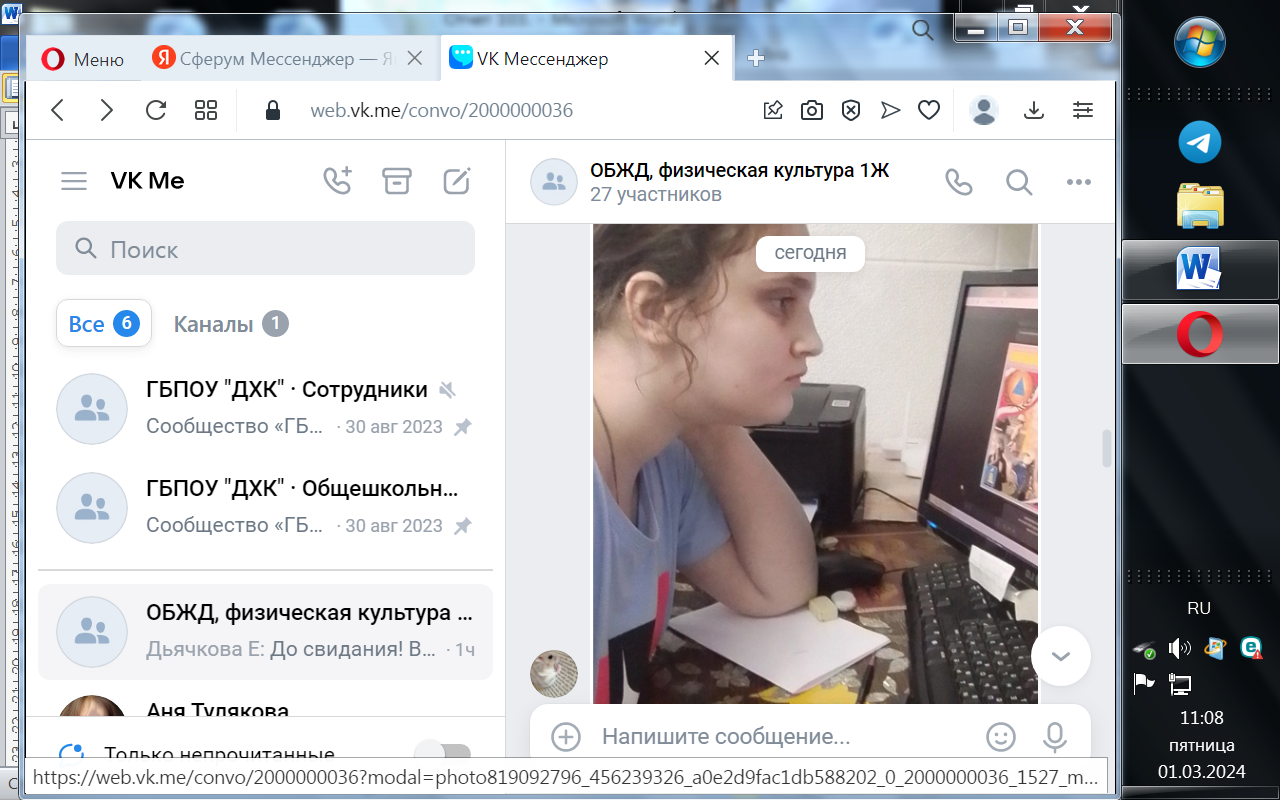The image size is (1280, 800).
Task: Toggle the Только непрочитанные switch
Action: tap(442, 754)
